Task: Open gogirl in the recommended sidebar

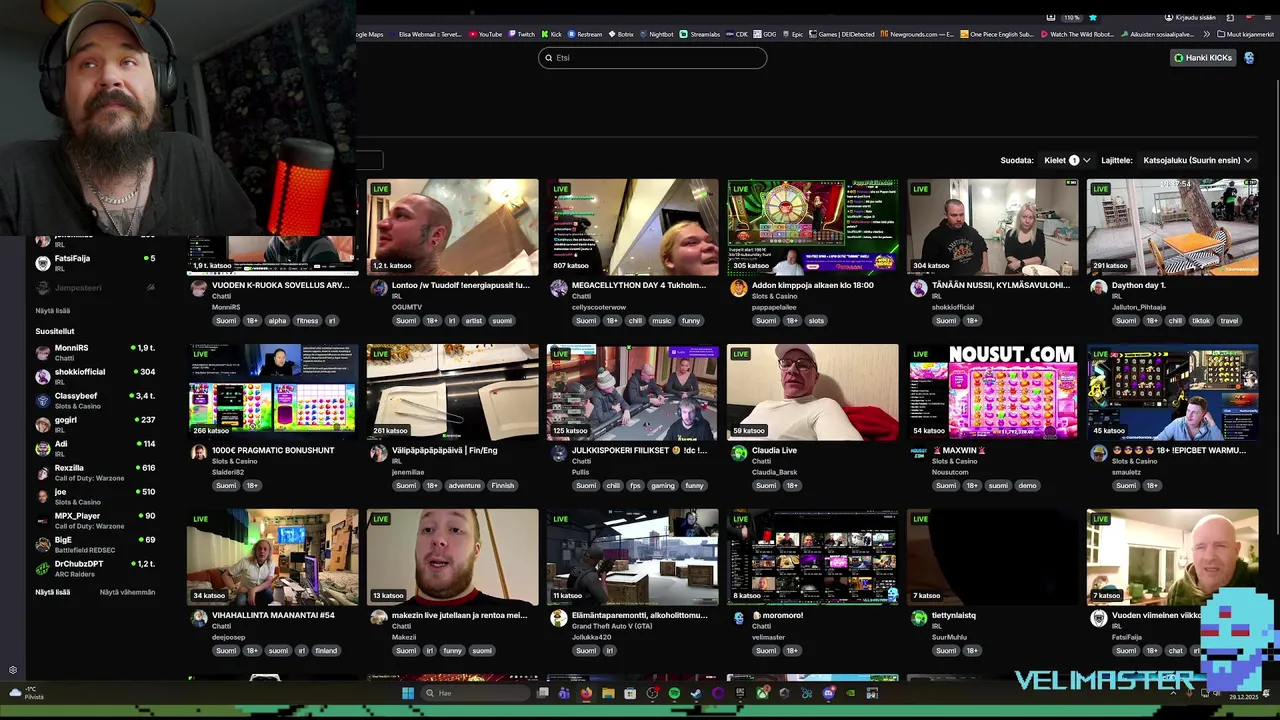Action: click(x=95, y=424)
